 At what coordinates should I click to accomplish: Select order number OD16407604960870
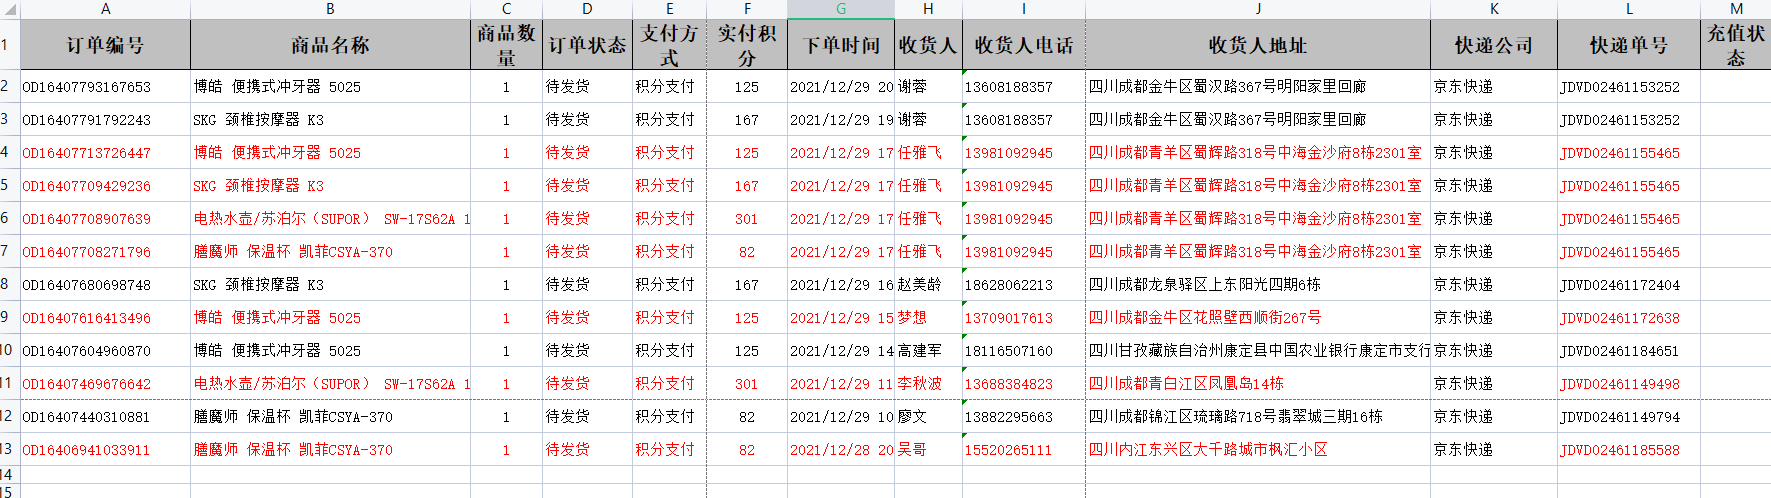(x=87, y=351)
